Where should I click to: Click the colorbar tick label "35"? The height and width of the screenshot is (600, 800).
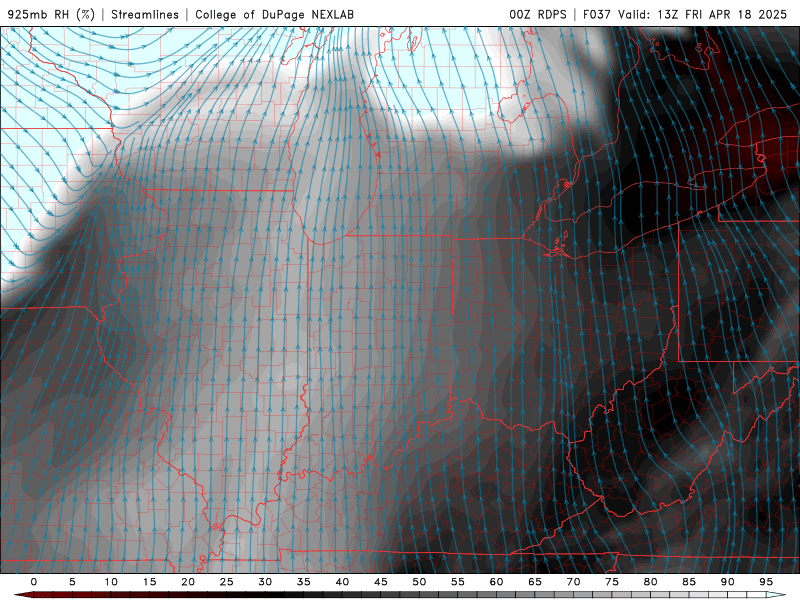(304, 582)
